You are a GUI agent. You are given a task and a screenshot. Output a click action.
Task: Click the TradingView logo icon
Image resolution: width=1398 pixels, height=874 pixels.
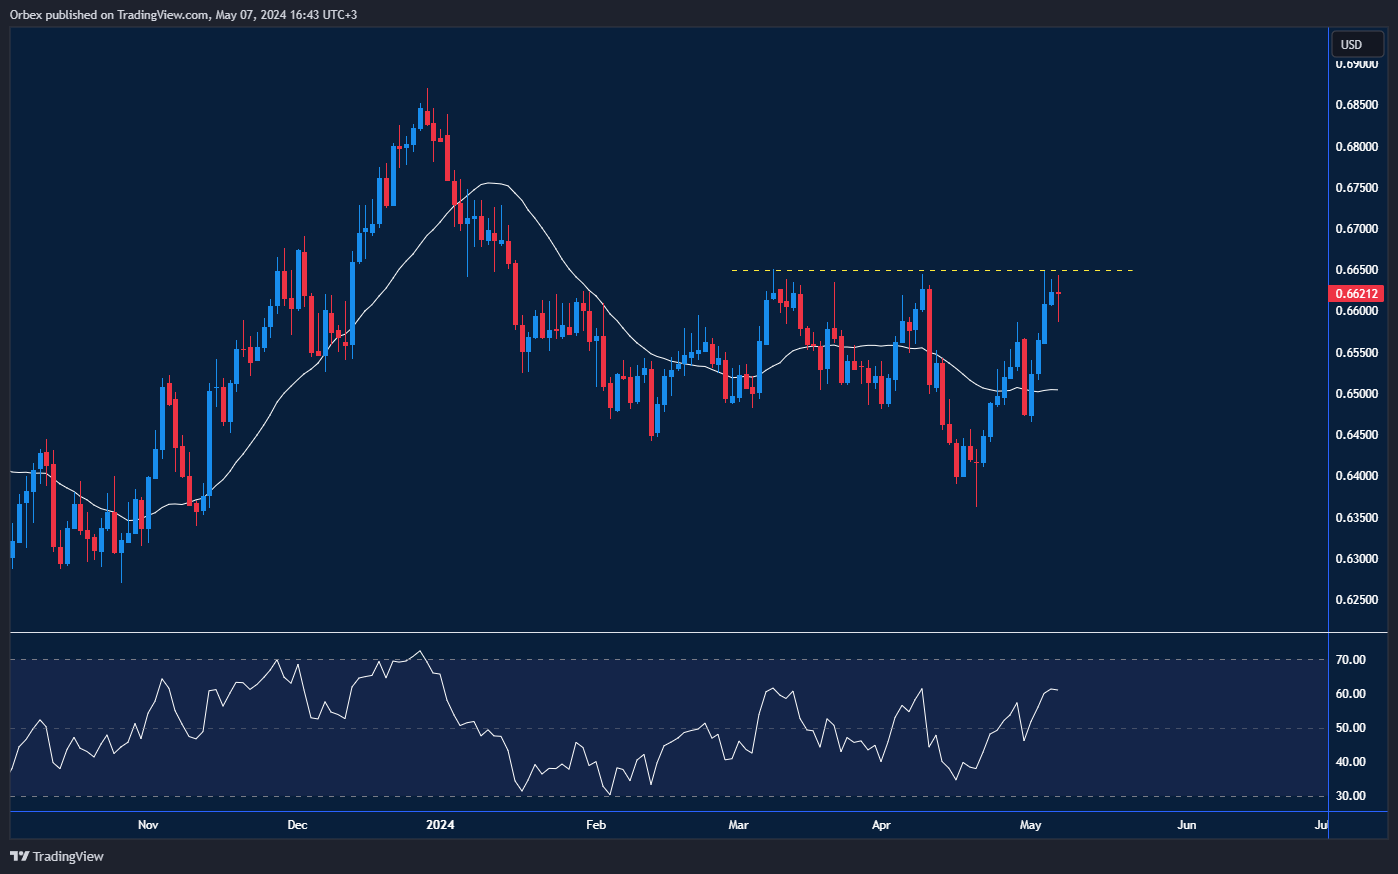[19, 856]
